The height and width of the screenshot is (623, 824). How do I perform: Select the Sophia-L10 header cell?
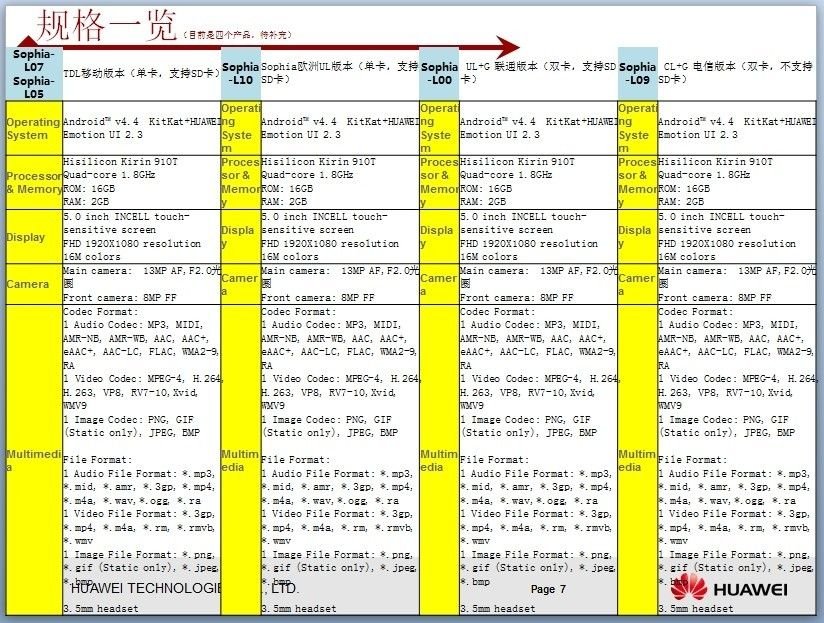241,74
